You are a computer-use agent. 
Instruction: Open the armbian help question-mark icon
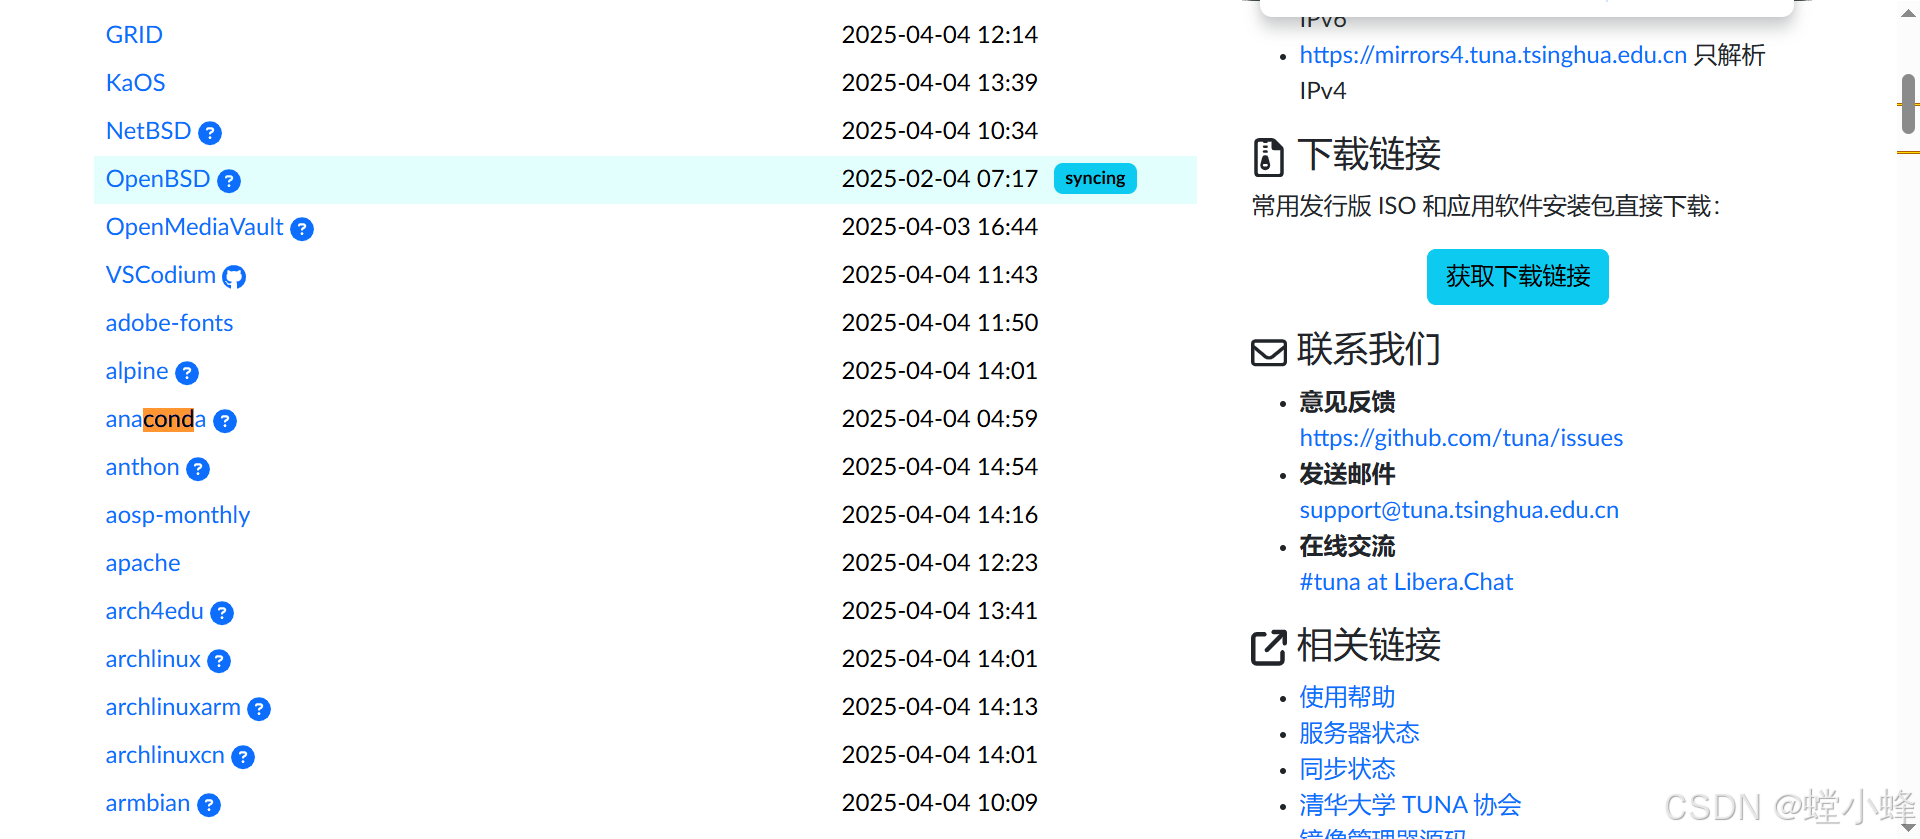pos(209,804)
